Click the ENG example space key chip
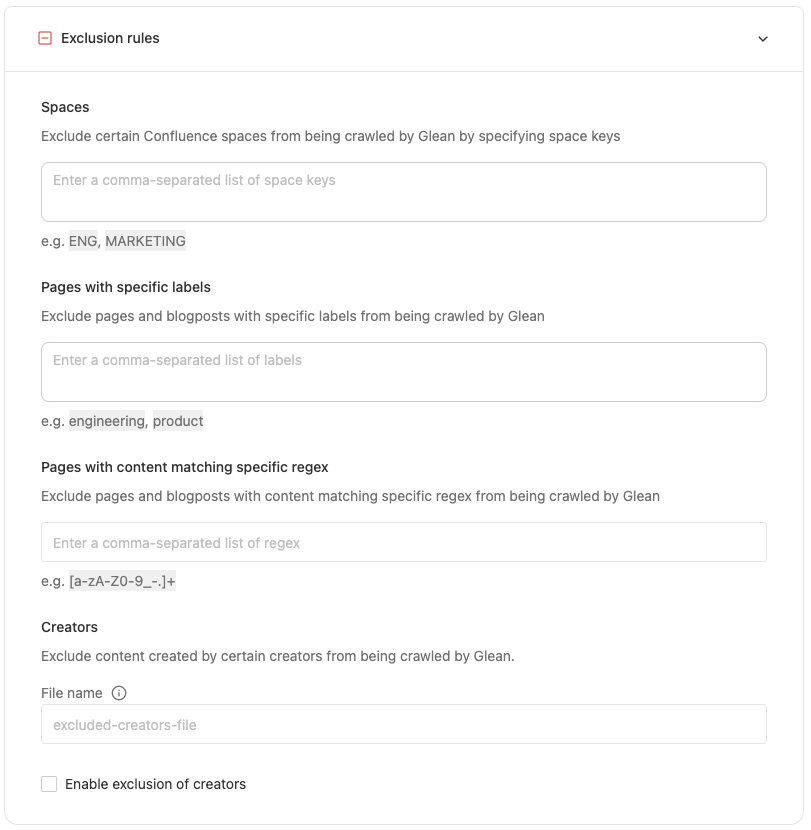The image size is (811, 830). point(81,241)
